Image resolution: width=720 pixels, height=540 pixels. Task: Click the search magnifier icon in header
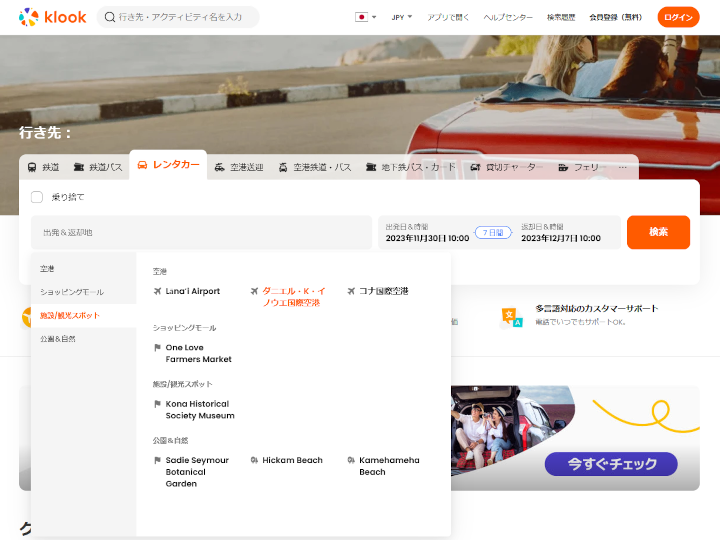110,17
